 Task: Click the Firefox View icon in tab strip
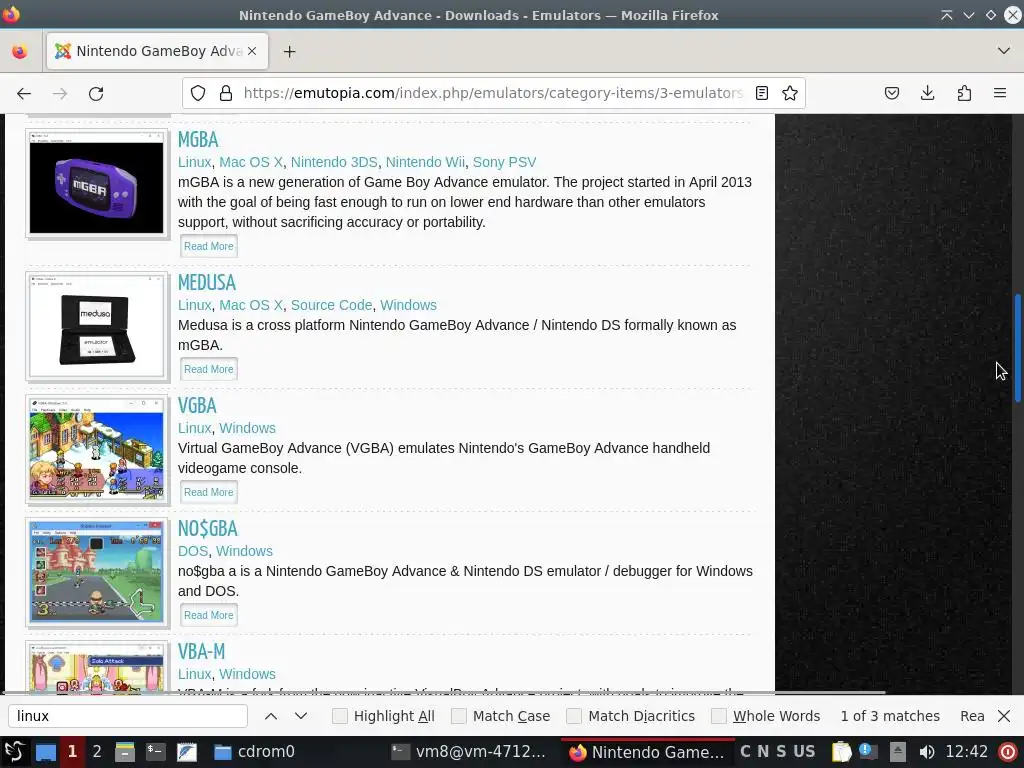20,51
